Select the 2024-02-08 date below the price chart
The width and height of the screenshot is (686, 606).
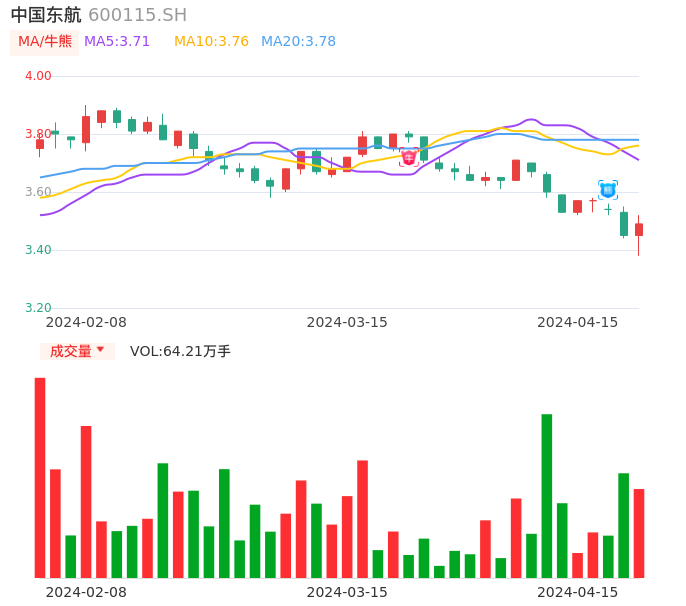pyautogui.click(x=86, y=322)
